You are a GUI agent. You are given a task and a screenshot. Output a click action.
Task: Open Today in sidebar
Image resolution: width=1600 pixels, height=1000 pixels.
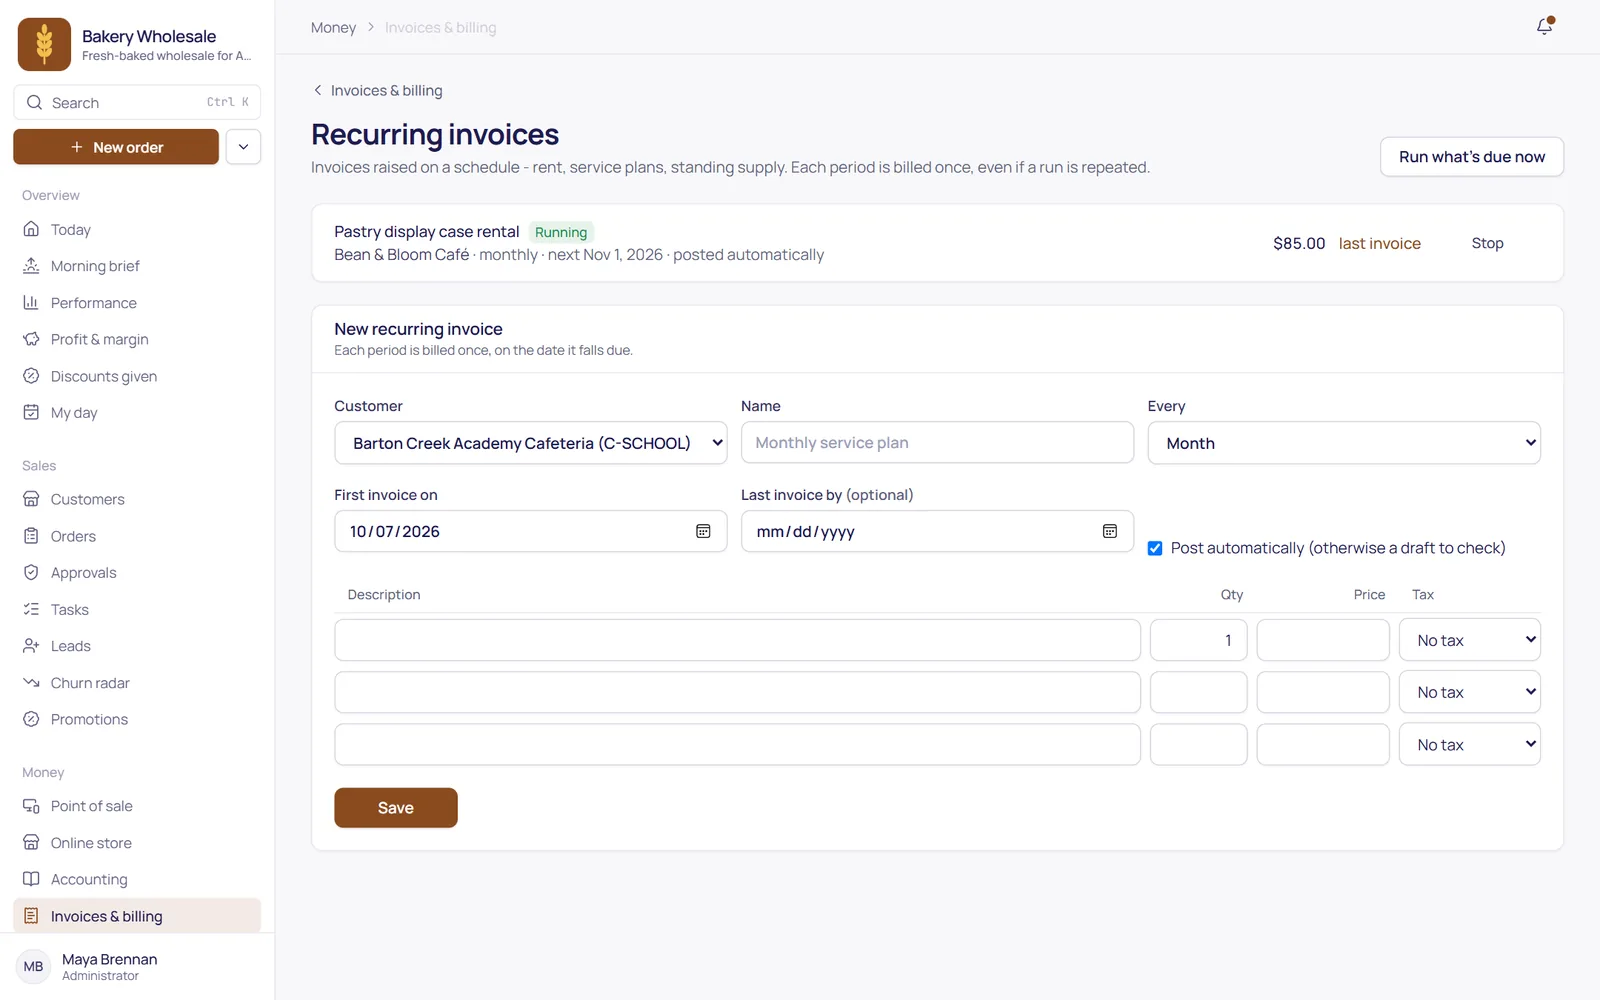137,229
